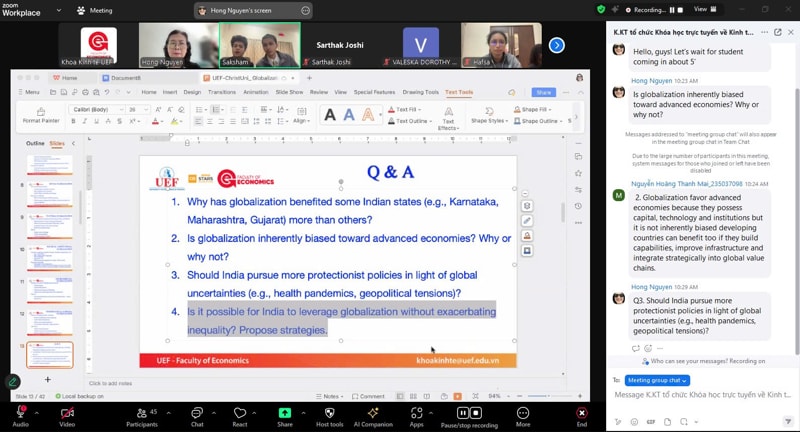Viewport: 800px width, 432px height.
Task: Expand the Meeting group chat recipient dropdown
Action: tap(657, 380)
